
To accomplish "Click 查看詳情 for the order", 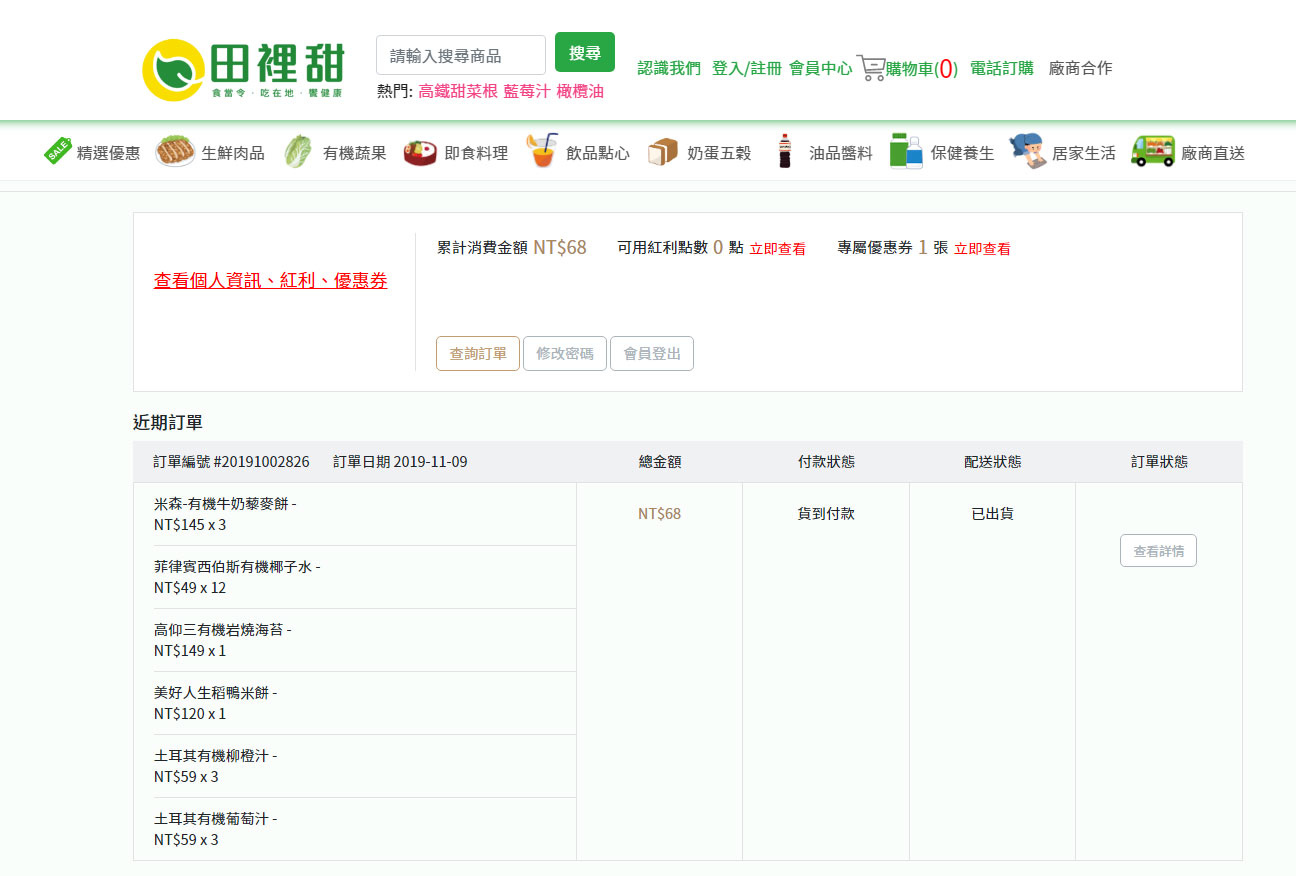I will (x=1158, y=551).
